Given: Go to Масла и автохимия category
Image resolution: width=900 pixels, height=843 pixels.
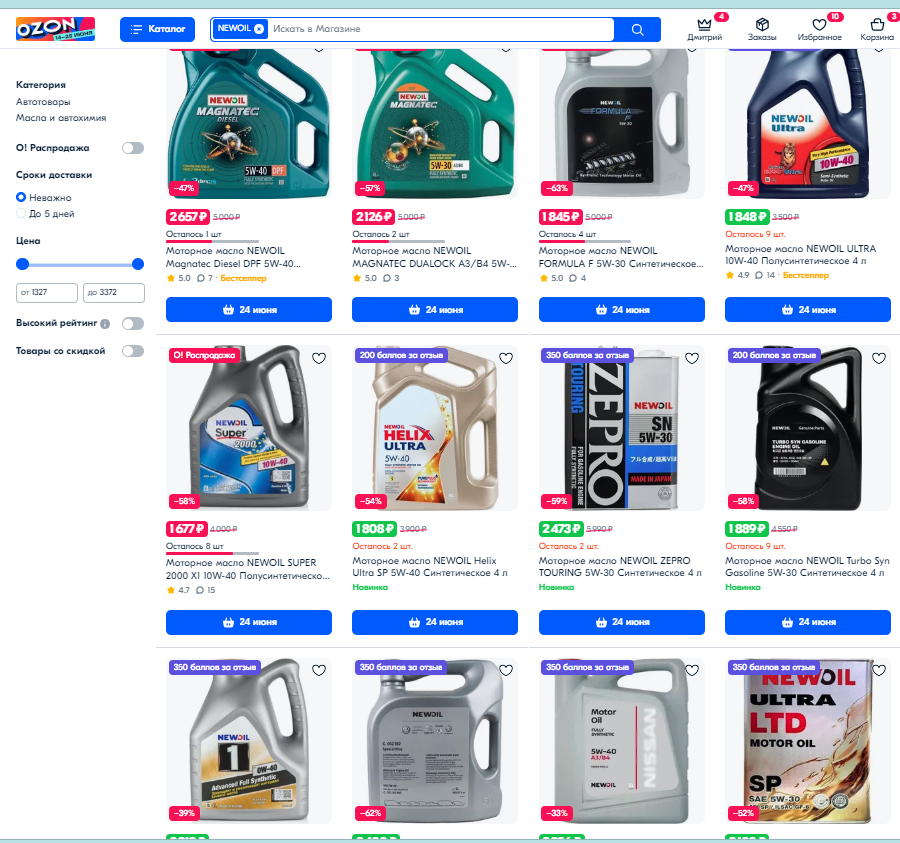Looking at the screenshot, I should point(61,118).
